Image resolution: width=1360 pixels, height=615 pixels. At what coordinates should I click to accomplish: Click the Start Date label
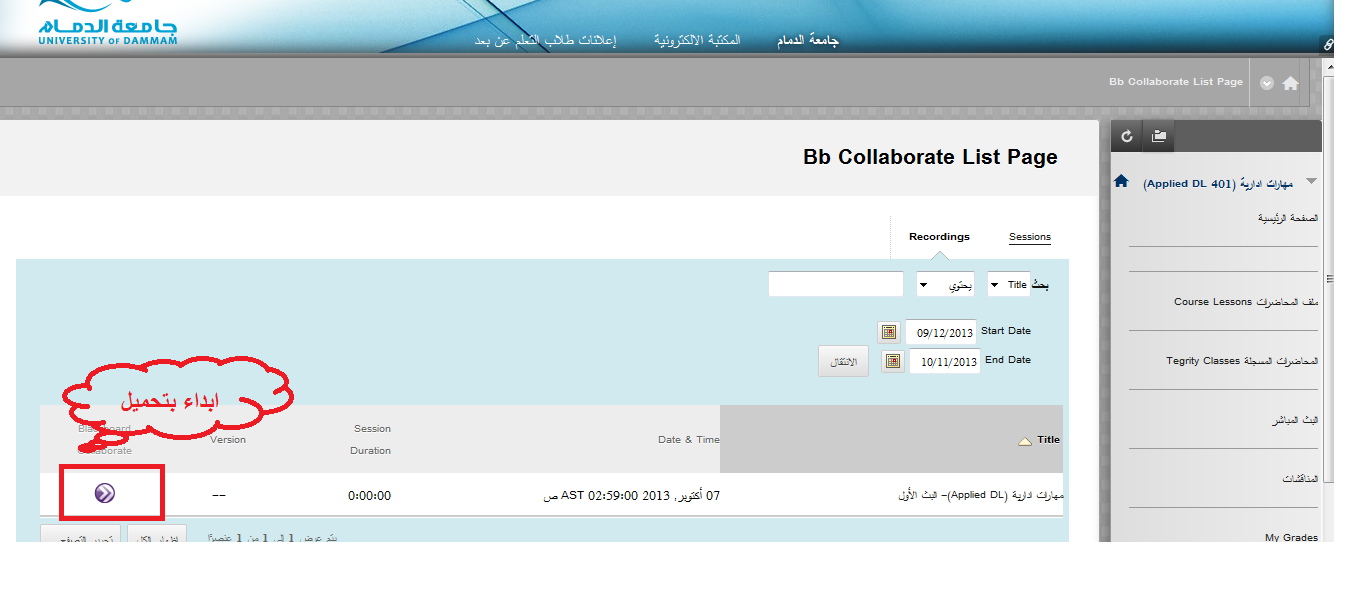(1006, 331)
